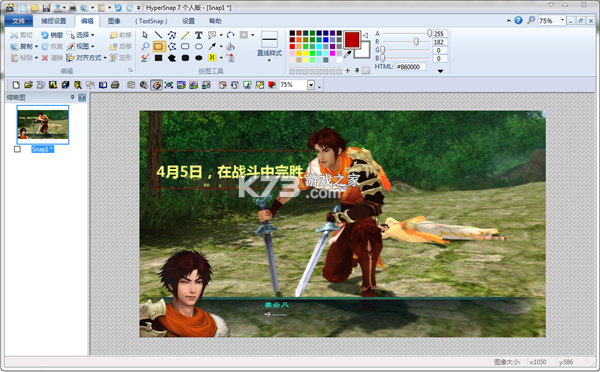This screenshot has height=372, width=600.
Task: Expand the color panel with the black arrow
Action: (440, 71)
